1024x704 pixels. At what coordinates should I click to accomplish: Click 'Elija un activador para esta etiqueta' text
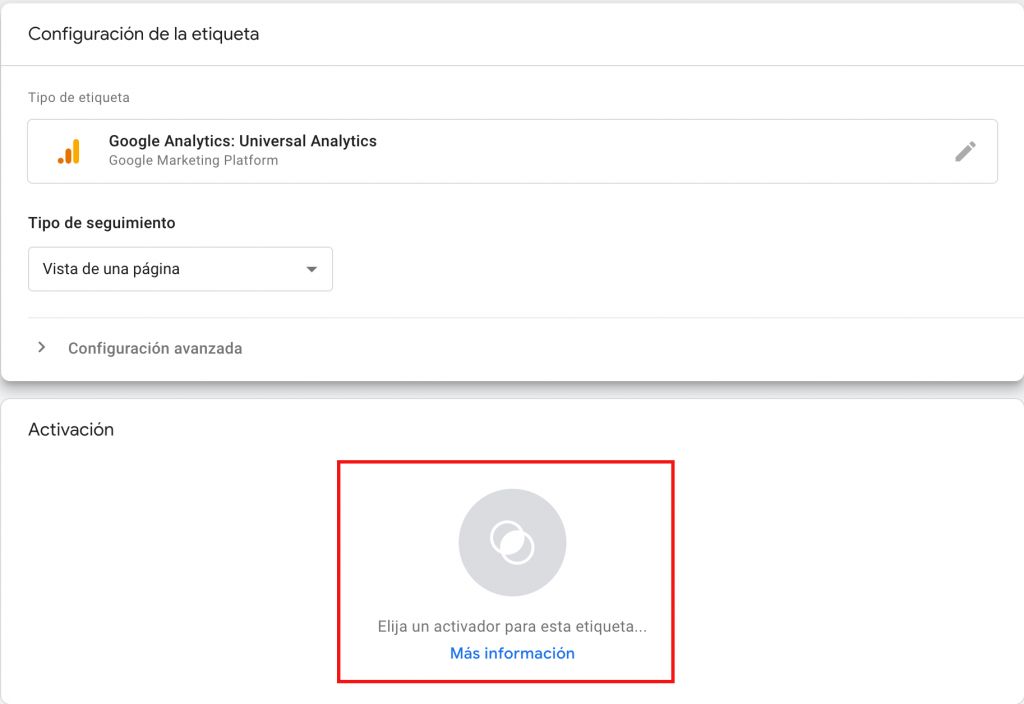pyautogui.click(x=512, y=627)
